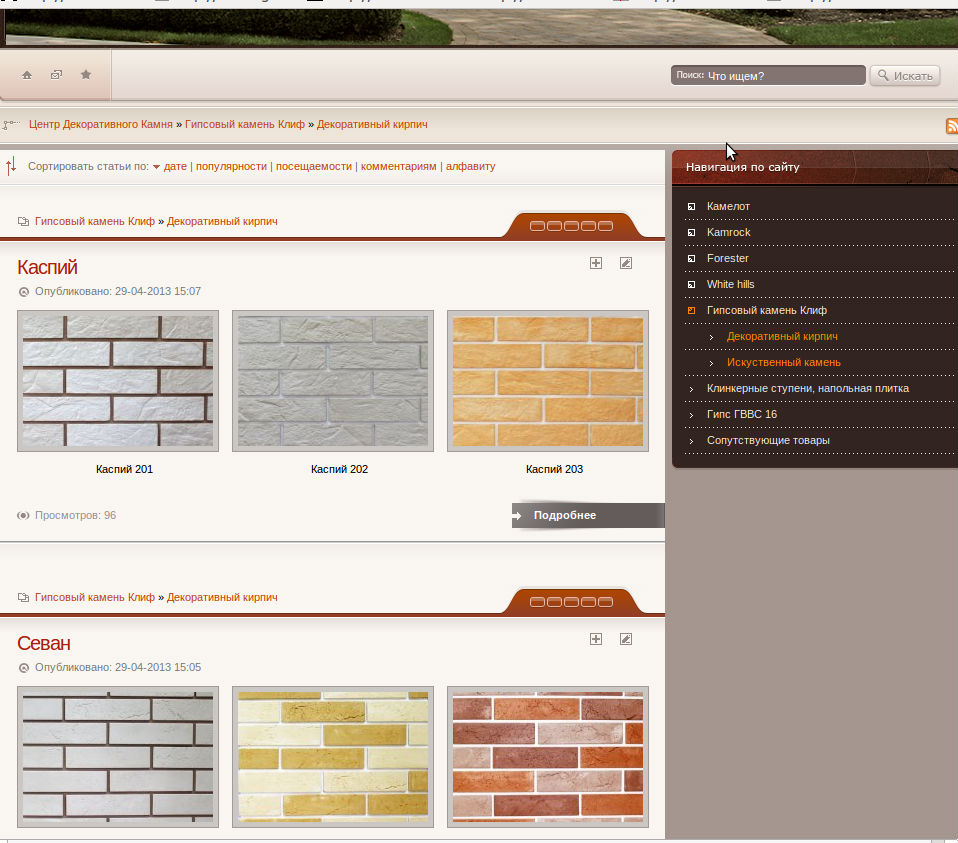
Task: Click the Что ищем? search field
Action: [768, 76]
